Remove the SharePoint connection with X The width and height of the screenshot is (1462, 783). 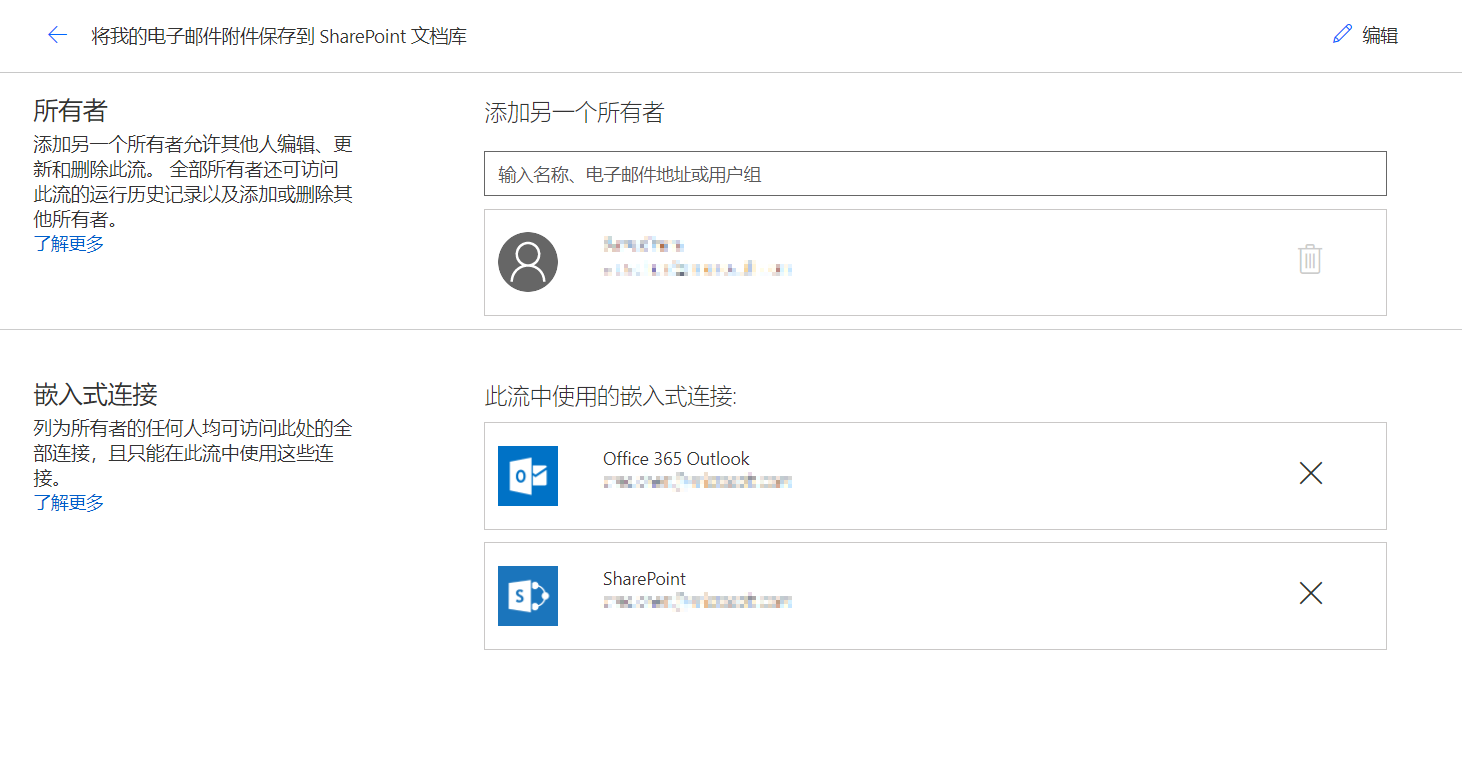tap(1310, 594)
